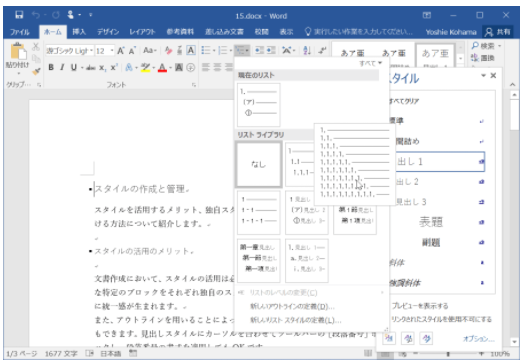Screen dimensions: 523x362
Task: Increase font size with grow font icon
Action: [x=121, y=50]
